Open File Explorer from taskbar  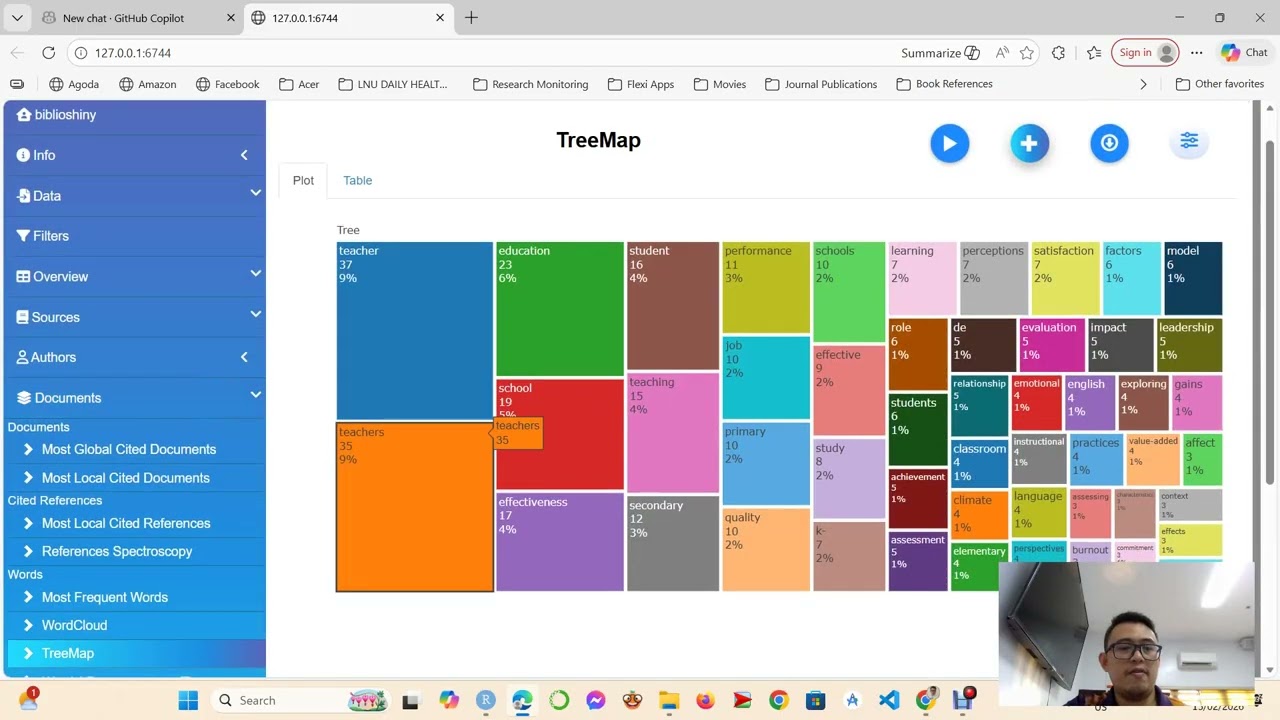(668, 700)
